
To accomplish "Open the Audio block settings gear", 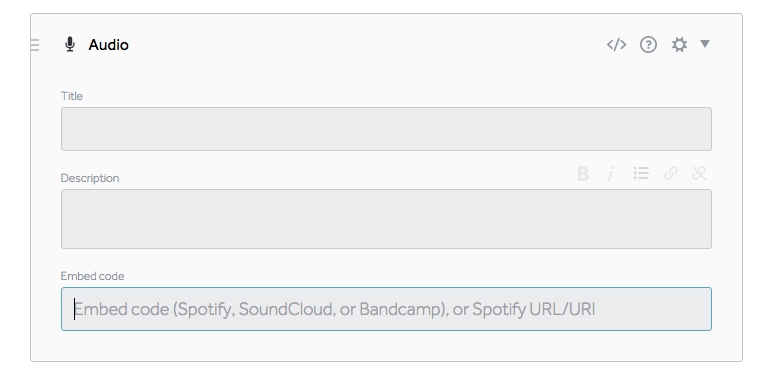I will [x=679, y=45].
